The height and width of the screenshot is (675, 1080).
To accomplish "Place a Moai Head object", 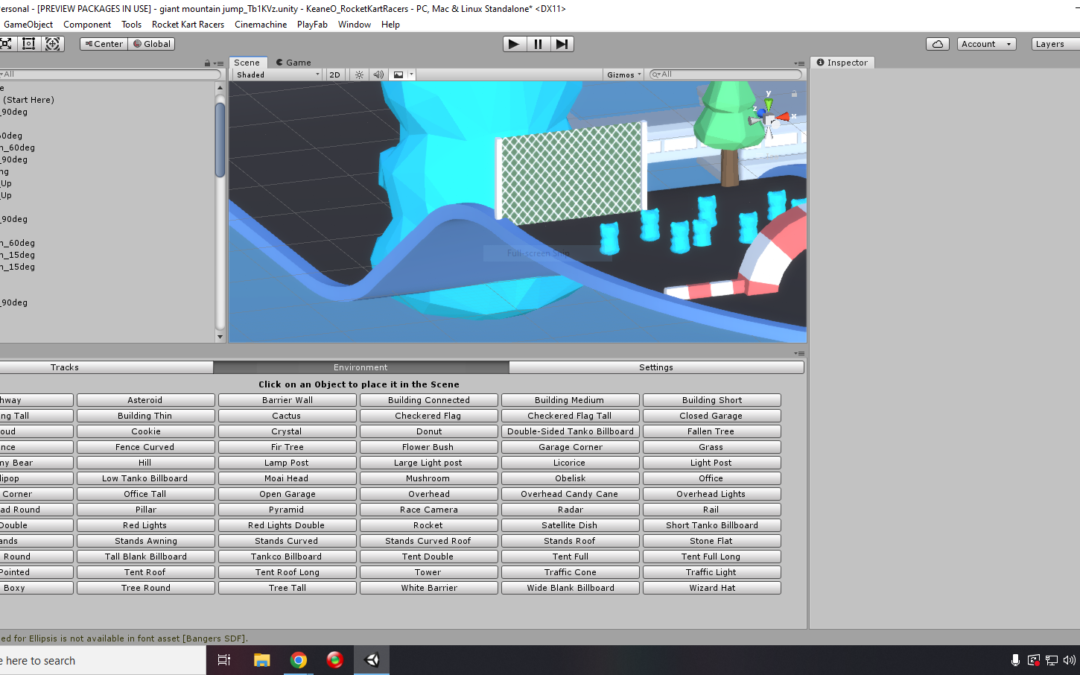I will 287,478.
